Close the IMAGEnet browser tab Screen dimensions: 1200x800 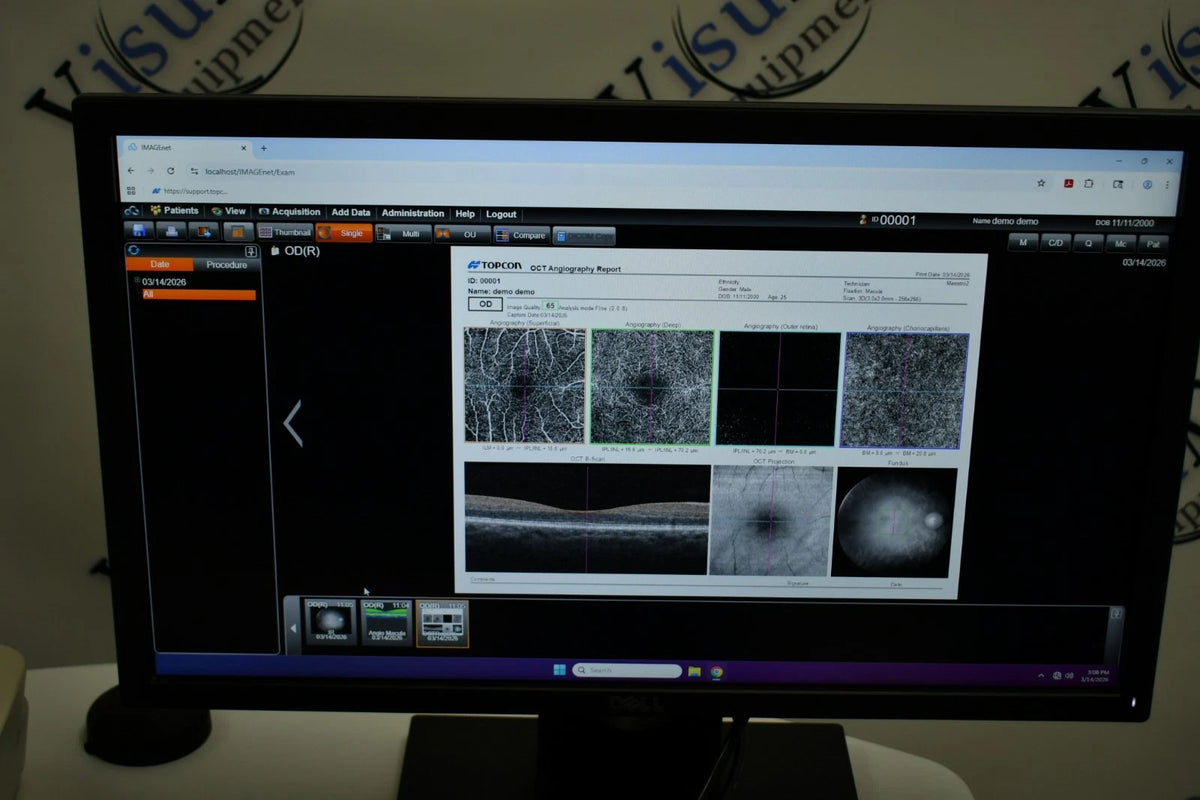pos(243,148)
